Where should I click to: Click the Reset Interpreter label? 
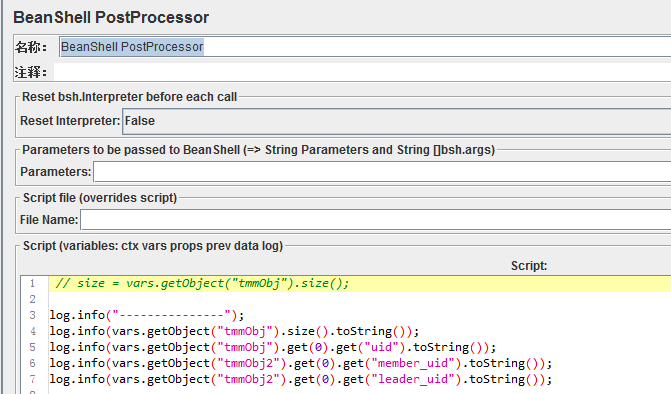(x=70, y=121)
